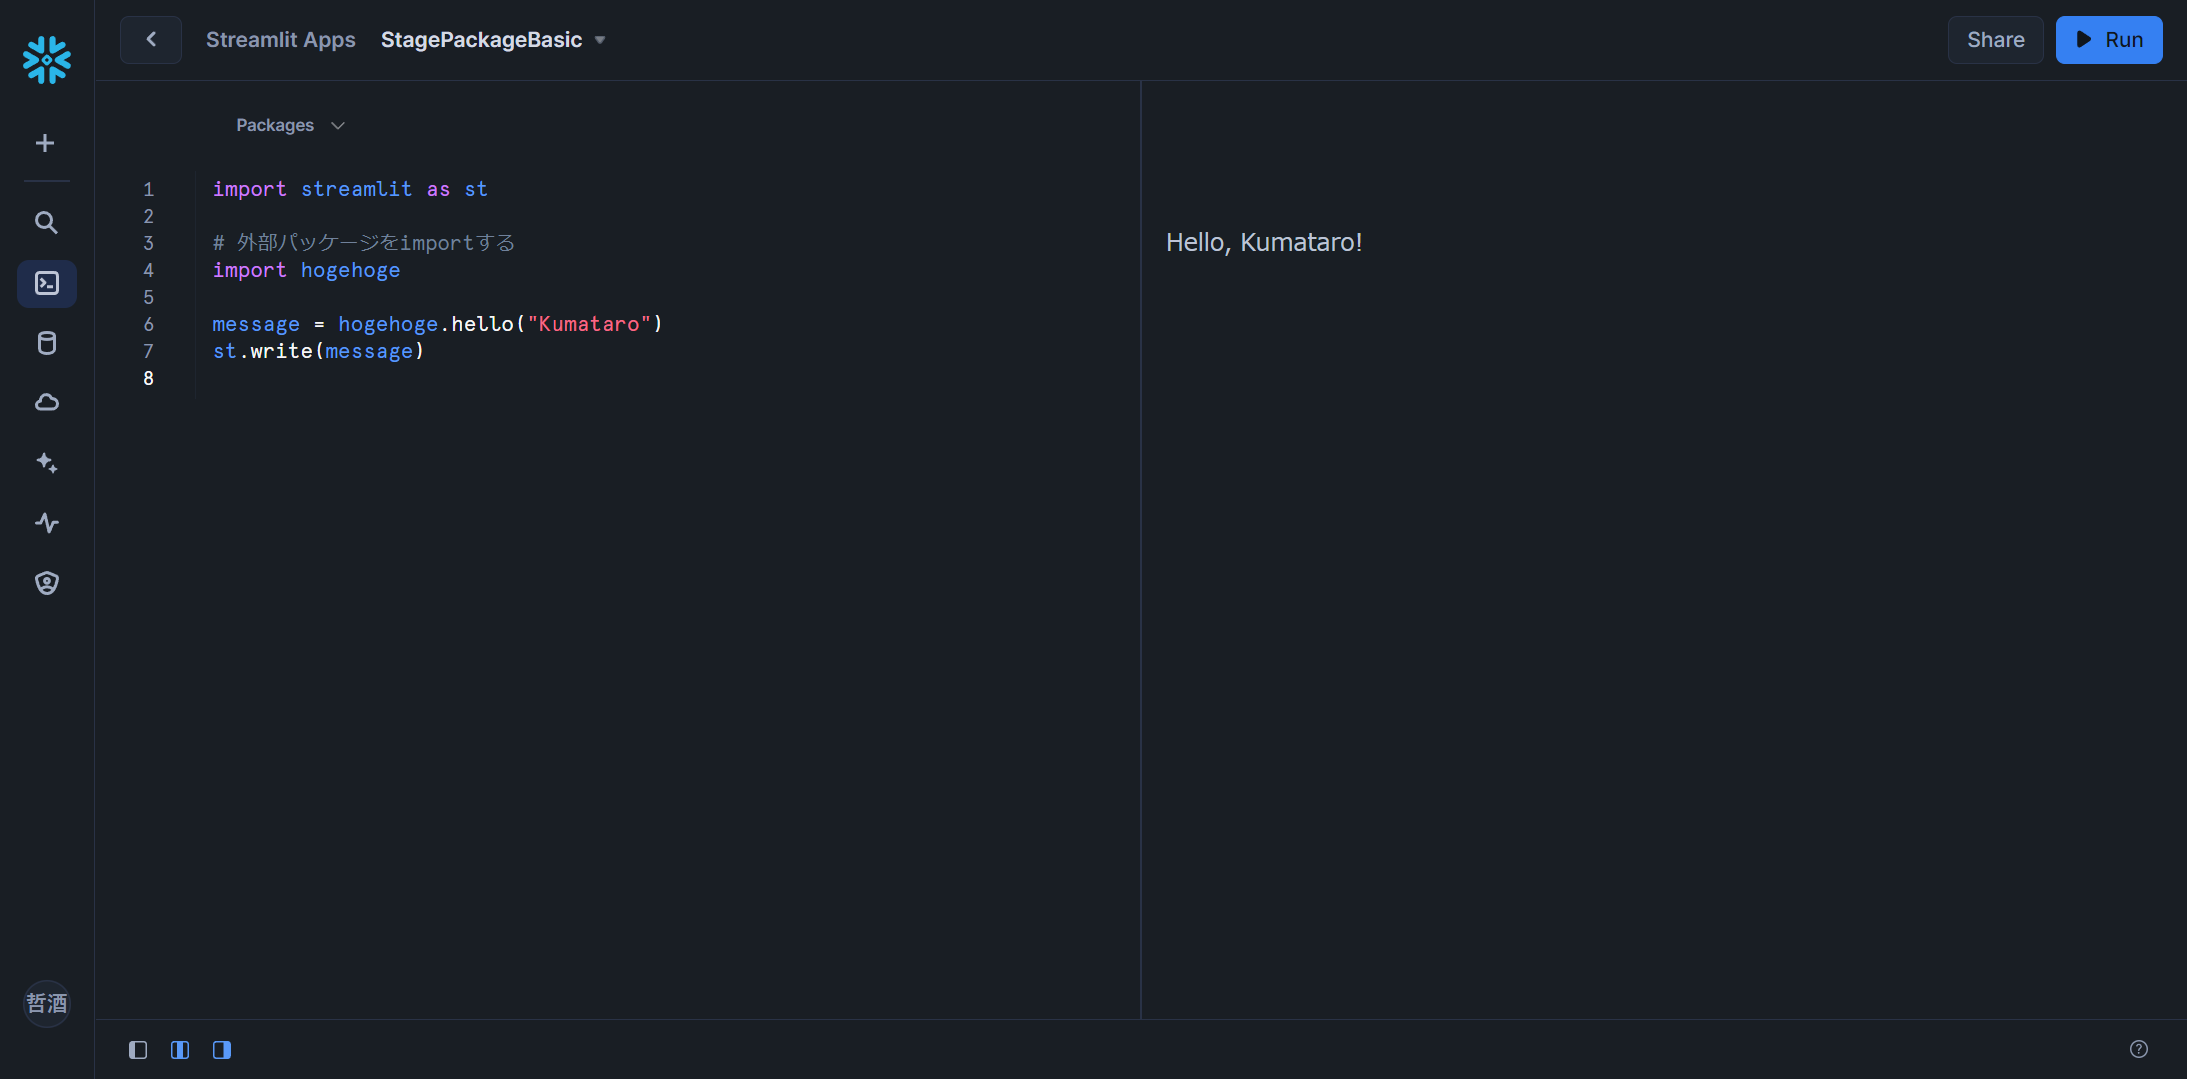Select the Projects sidebar icon
This screenshot has height=1079, width=2187.
46,283
